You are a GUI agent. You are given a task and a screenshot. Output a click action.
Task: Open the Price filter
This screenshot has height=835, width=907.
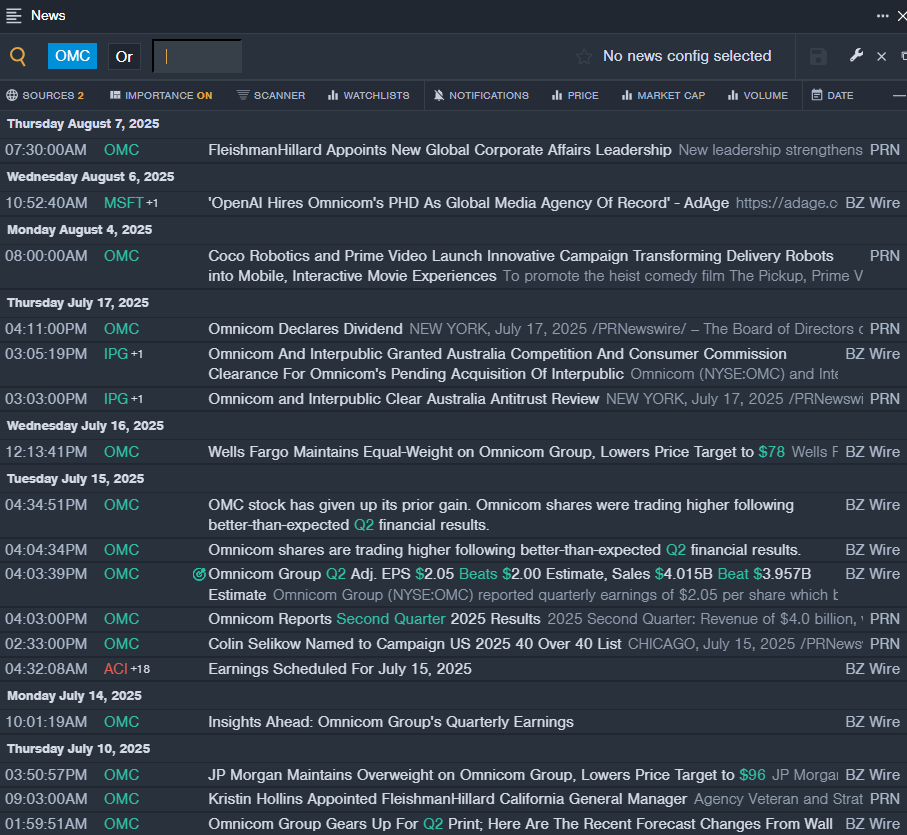pos(575,95)
